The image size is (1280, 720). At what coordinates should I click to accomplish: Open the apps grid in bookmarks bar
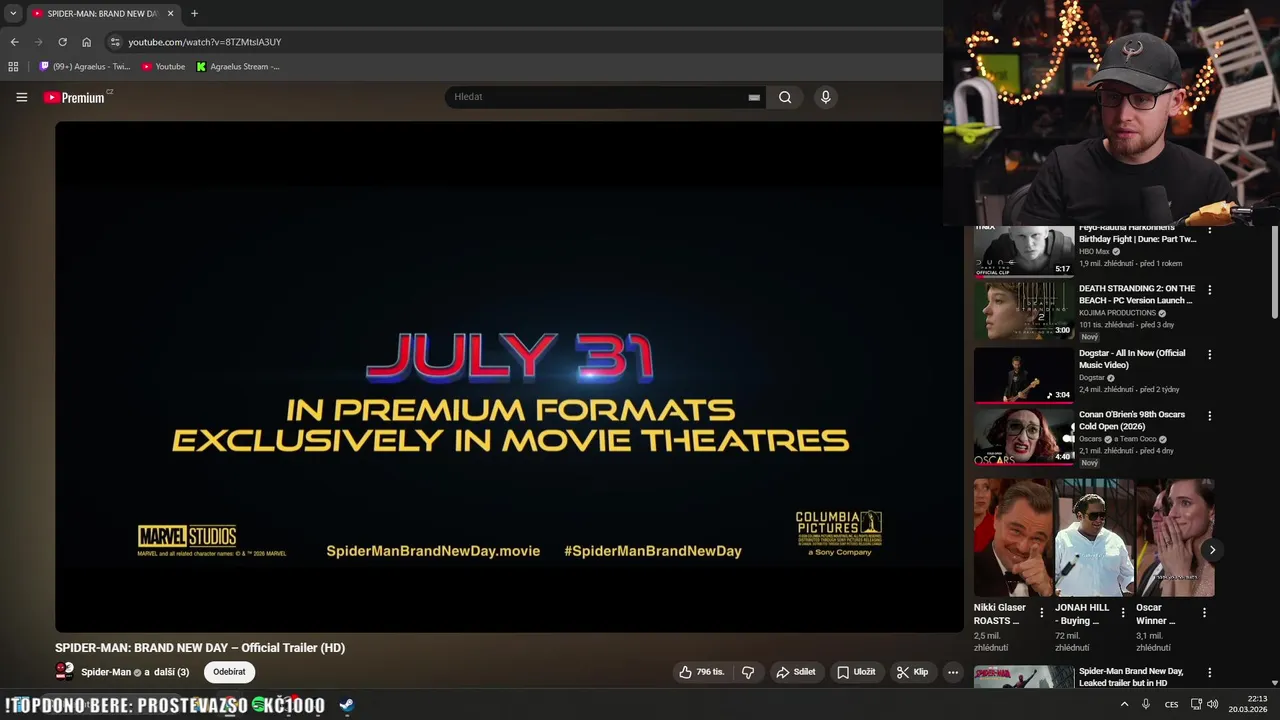pos(13,67)
